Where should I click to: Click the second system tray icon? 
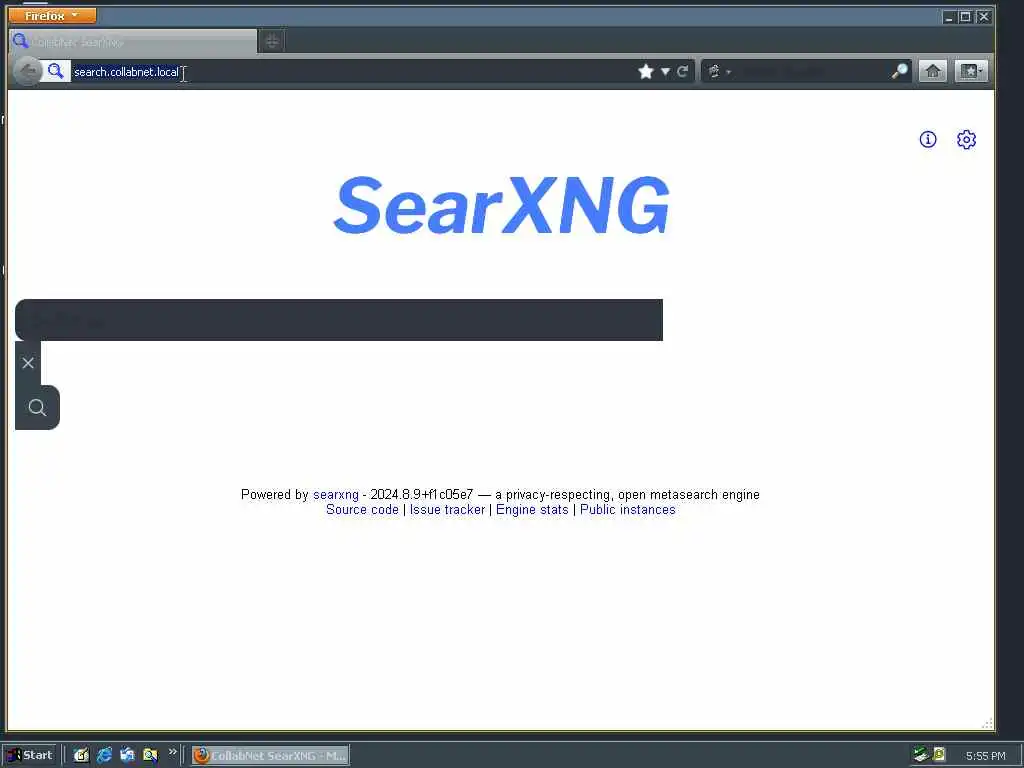pyautogui.click(x=939, y=755)
